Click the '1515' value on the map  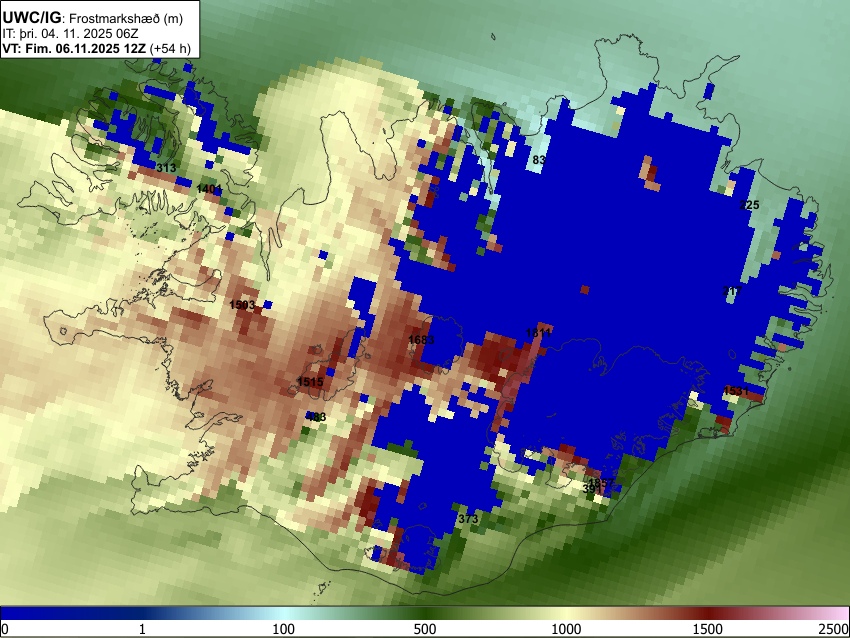310,382
